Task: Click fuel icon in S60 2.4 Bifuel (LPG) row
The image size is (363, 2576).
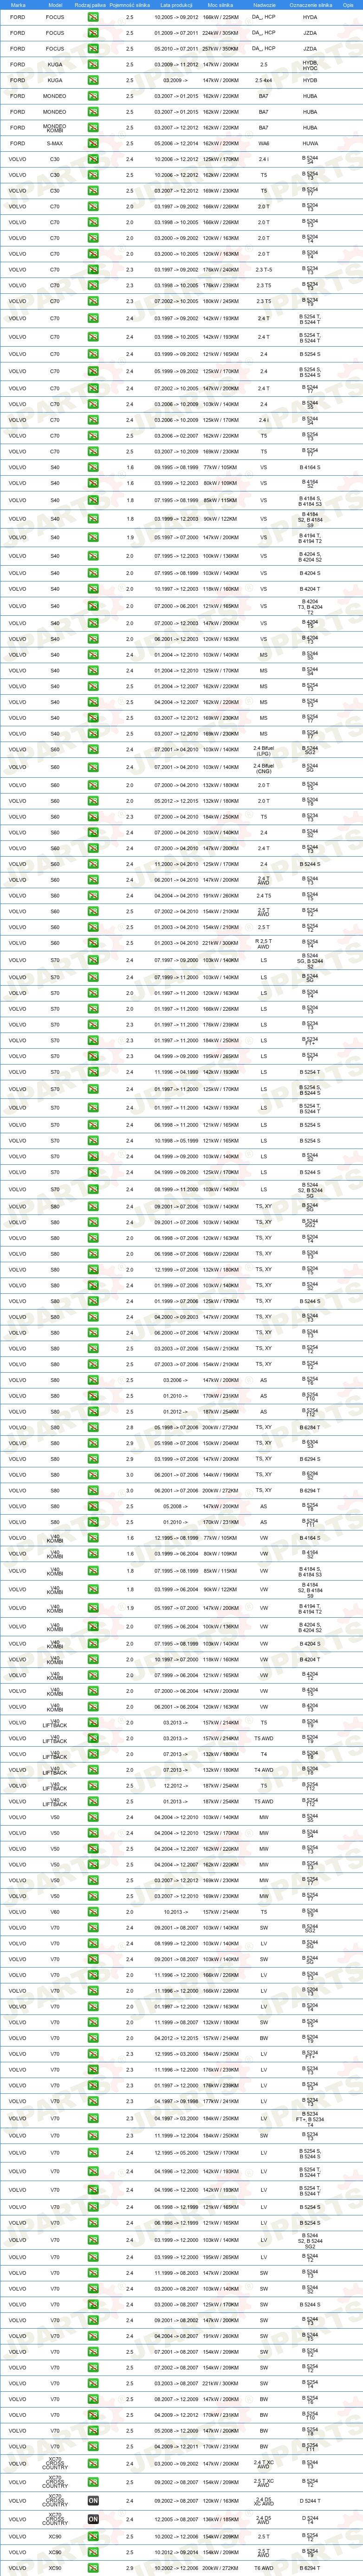Action: tap(93, 750)
